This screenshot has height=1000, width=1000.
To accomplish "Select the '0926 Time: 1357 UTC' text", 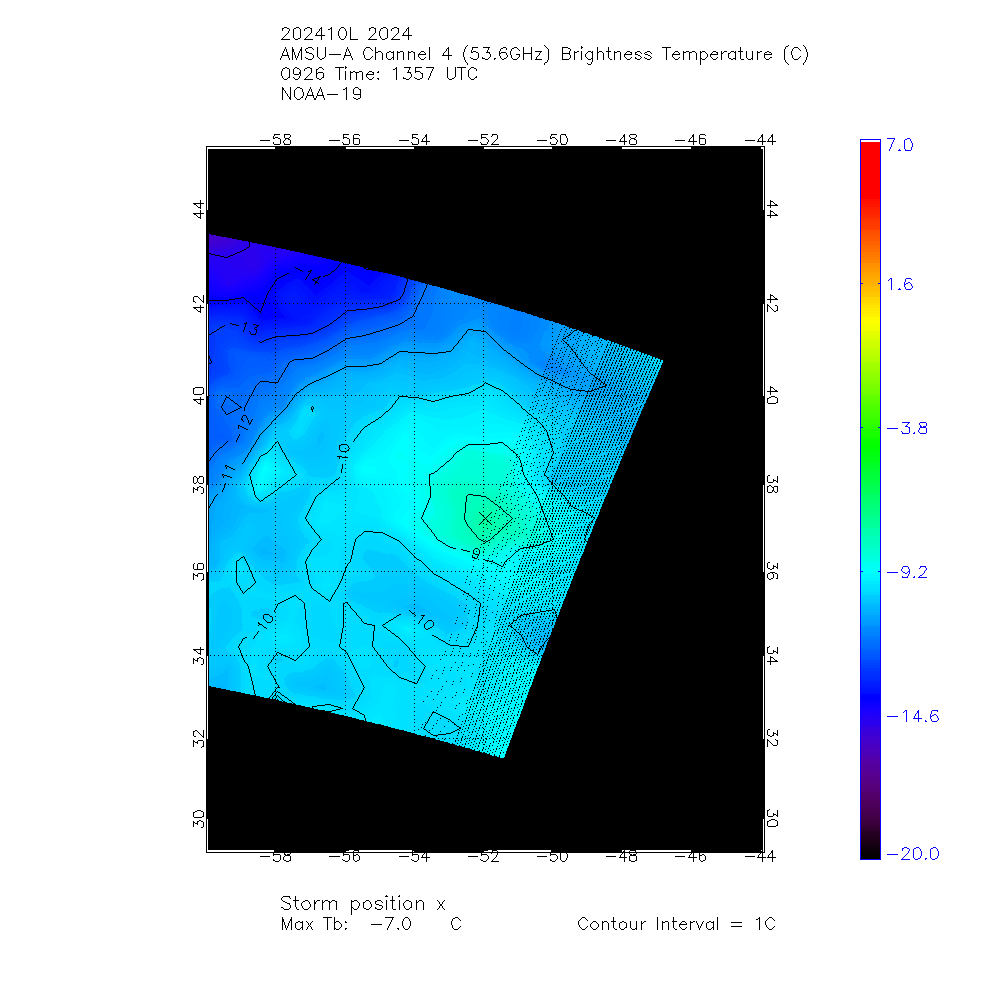I will coord(379,74).
